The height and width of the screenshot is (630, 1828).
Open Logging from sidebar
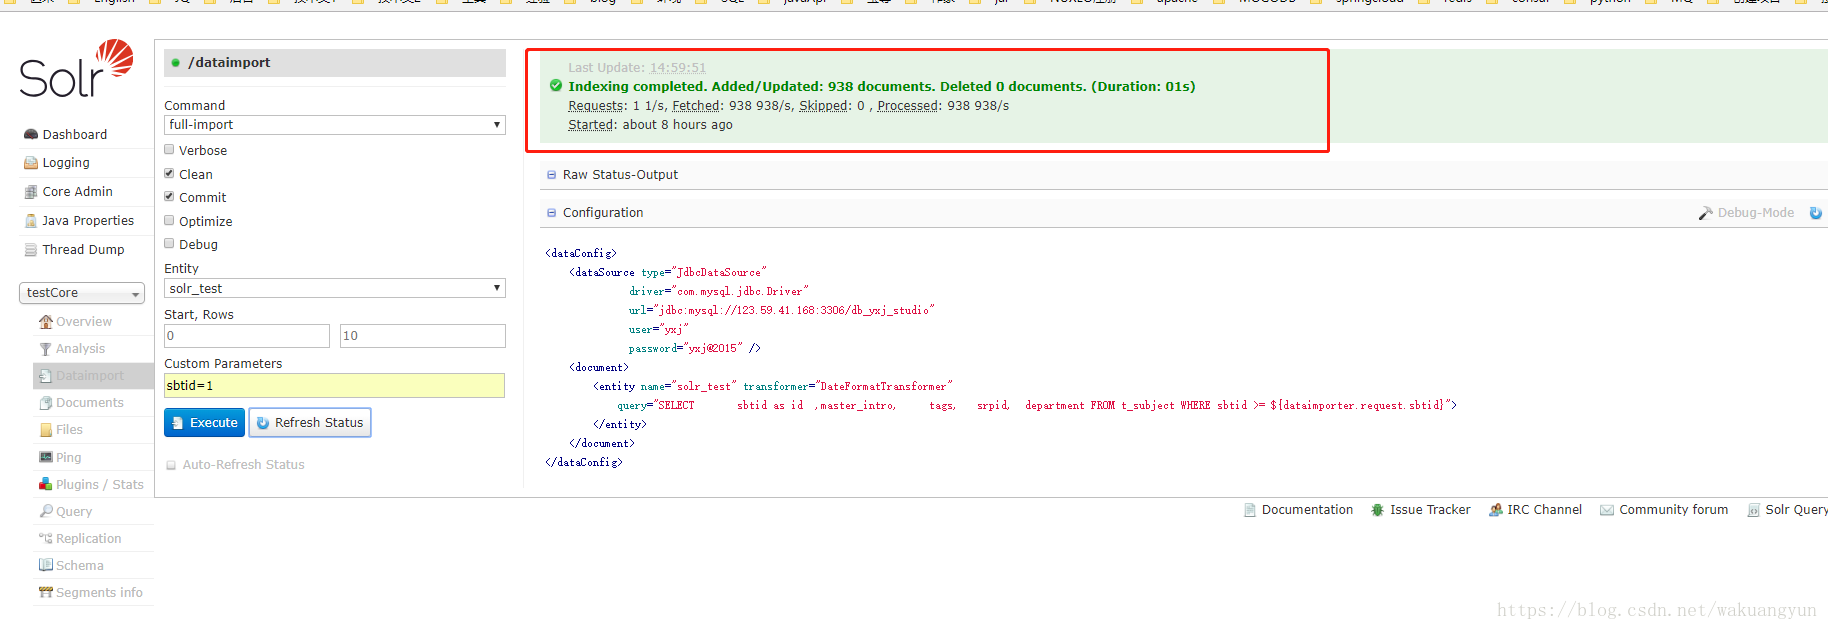66,163
